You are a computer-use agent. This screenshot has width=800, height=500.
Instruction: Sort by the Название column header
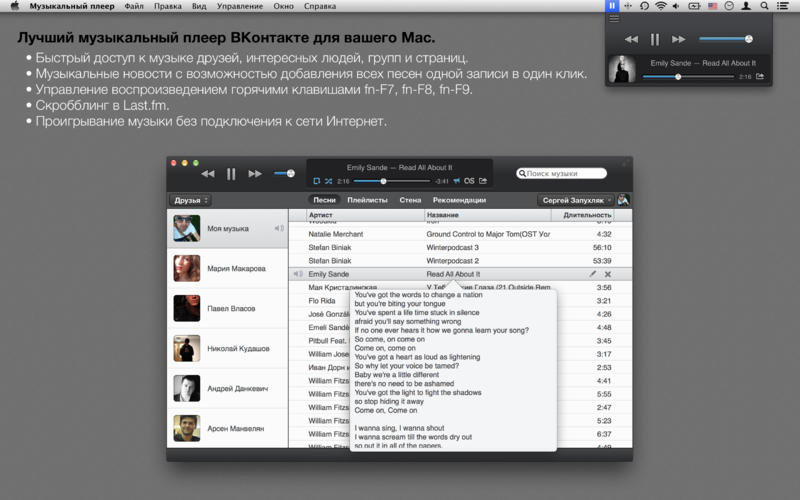(x=488, y=215)
